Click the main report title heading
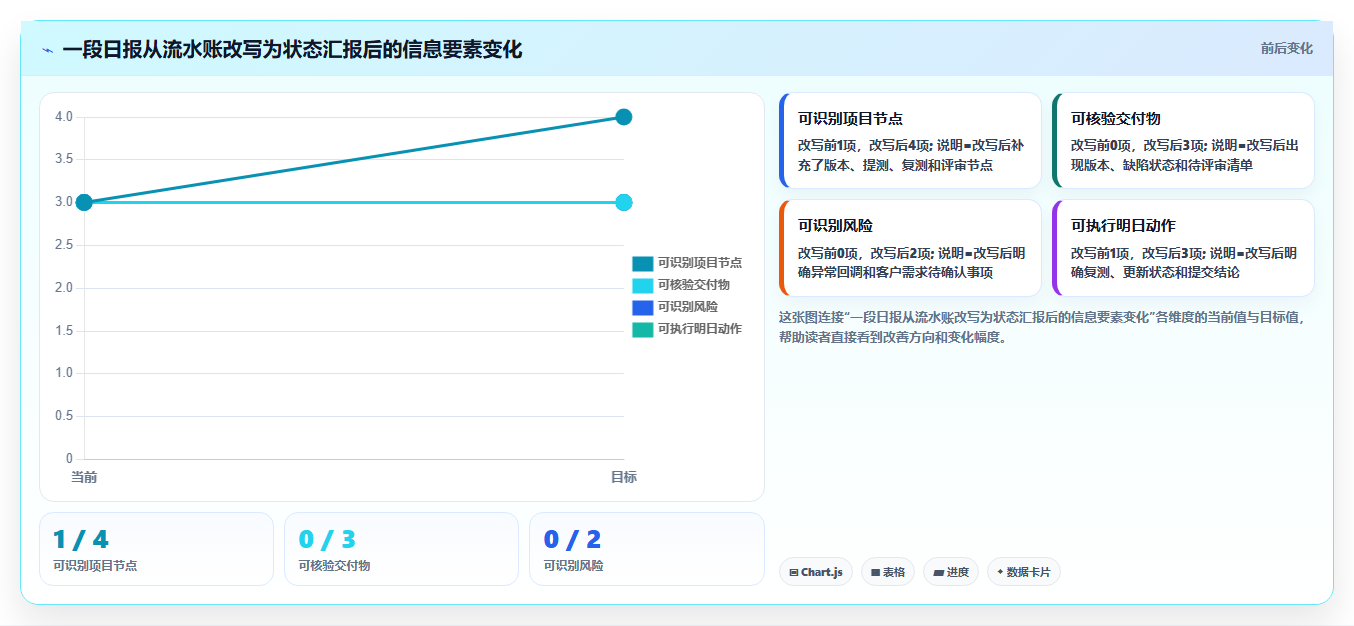 [x=292, y=50]
